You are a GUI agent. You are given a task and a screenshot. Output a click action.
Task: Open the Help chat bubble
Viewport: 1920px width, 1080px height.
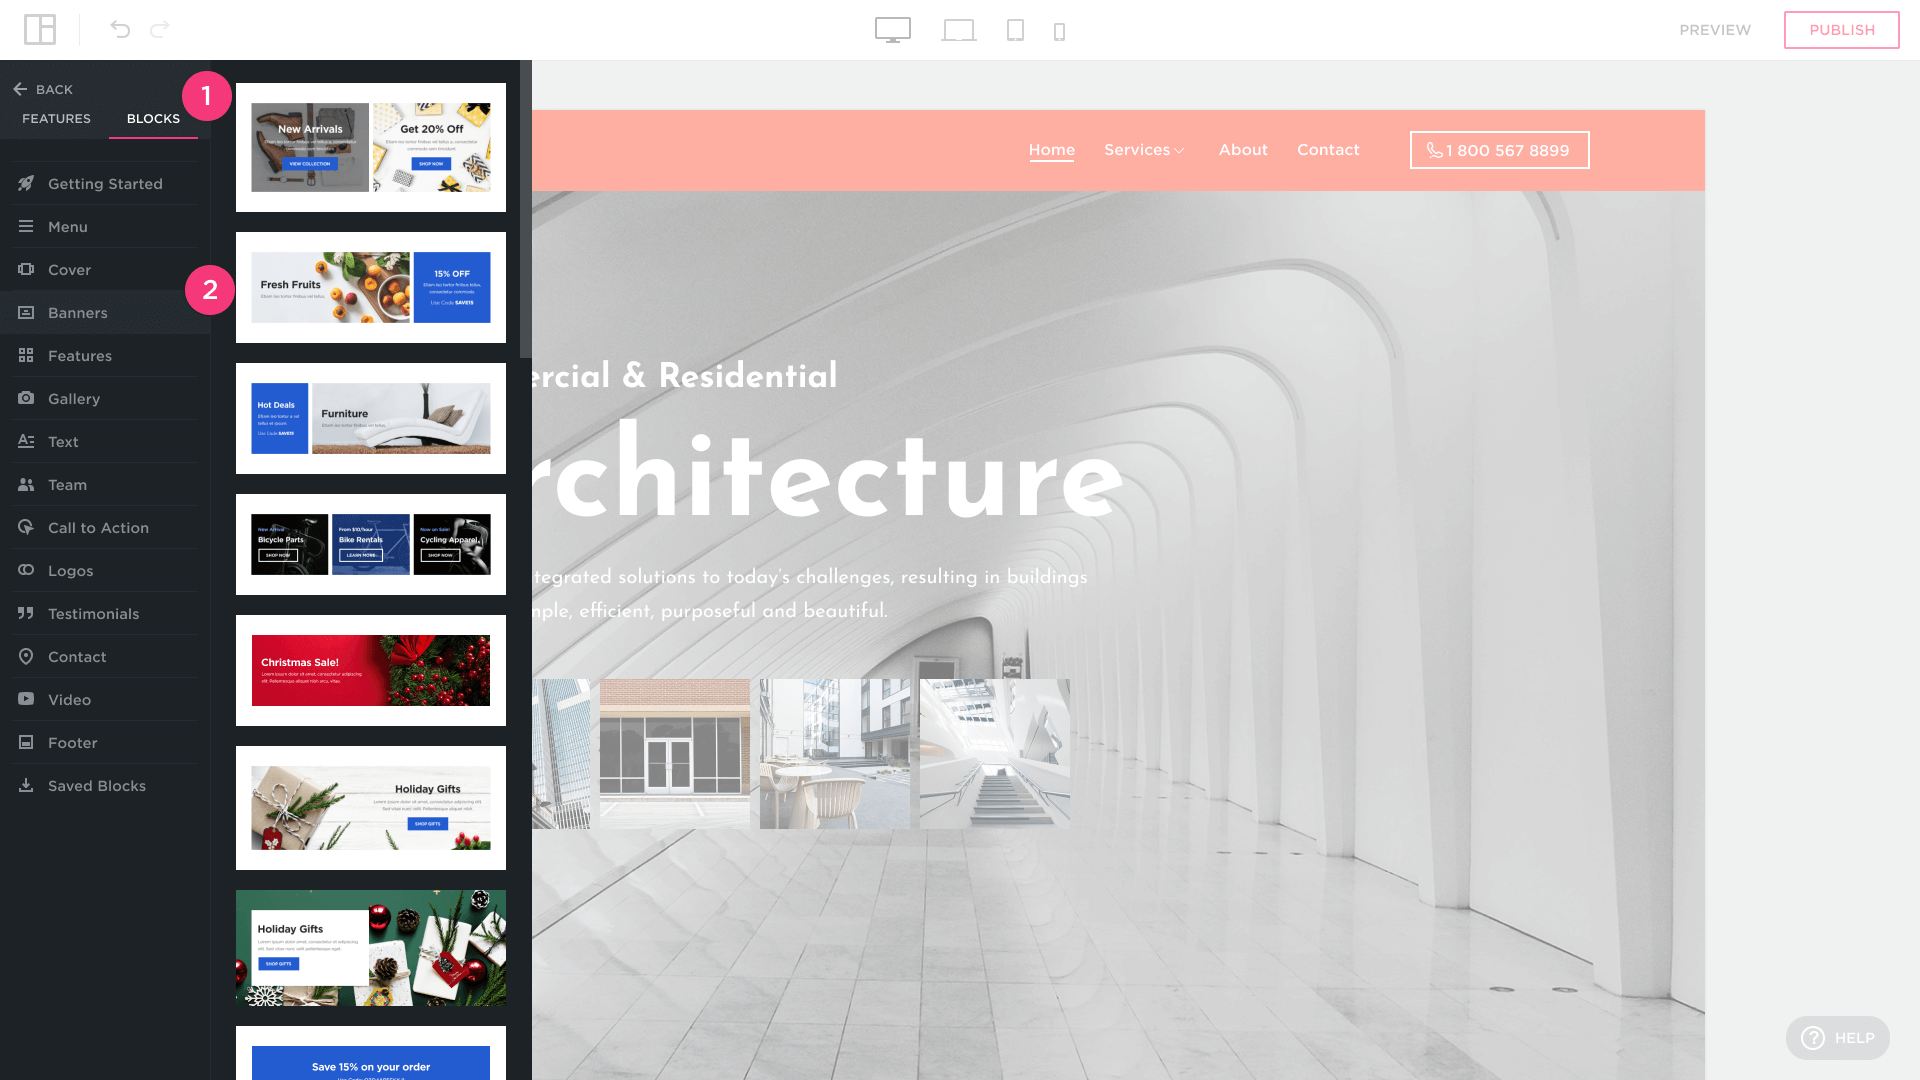(1837, 1038)
